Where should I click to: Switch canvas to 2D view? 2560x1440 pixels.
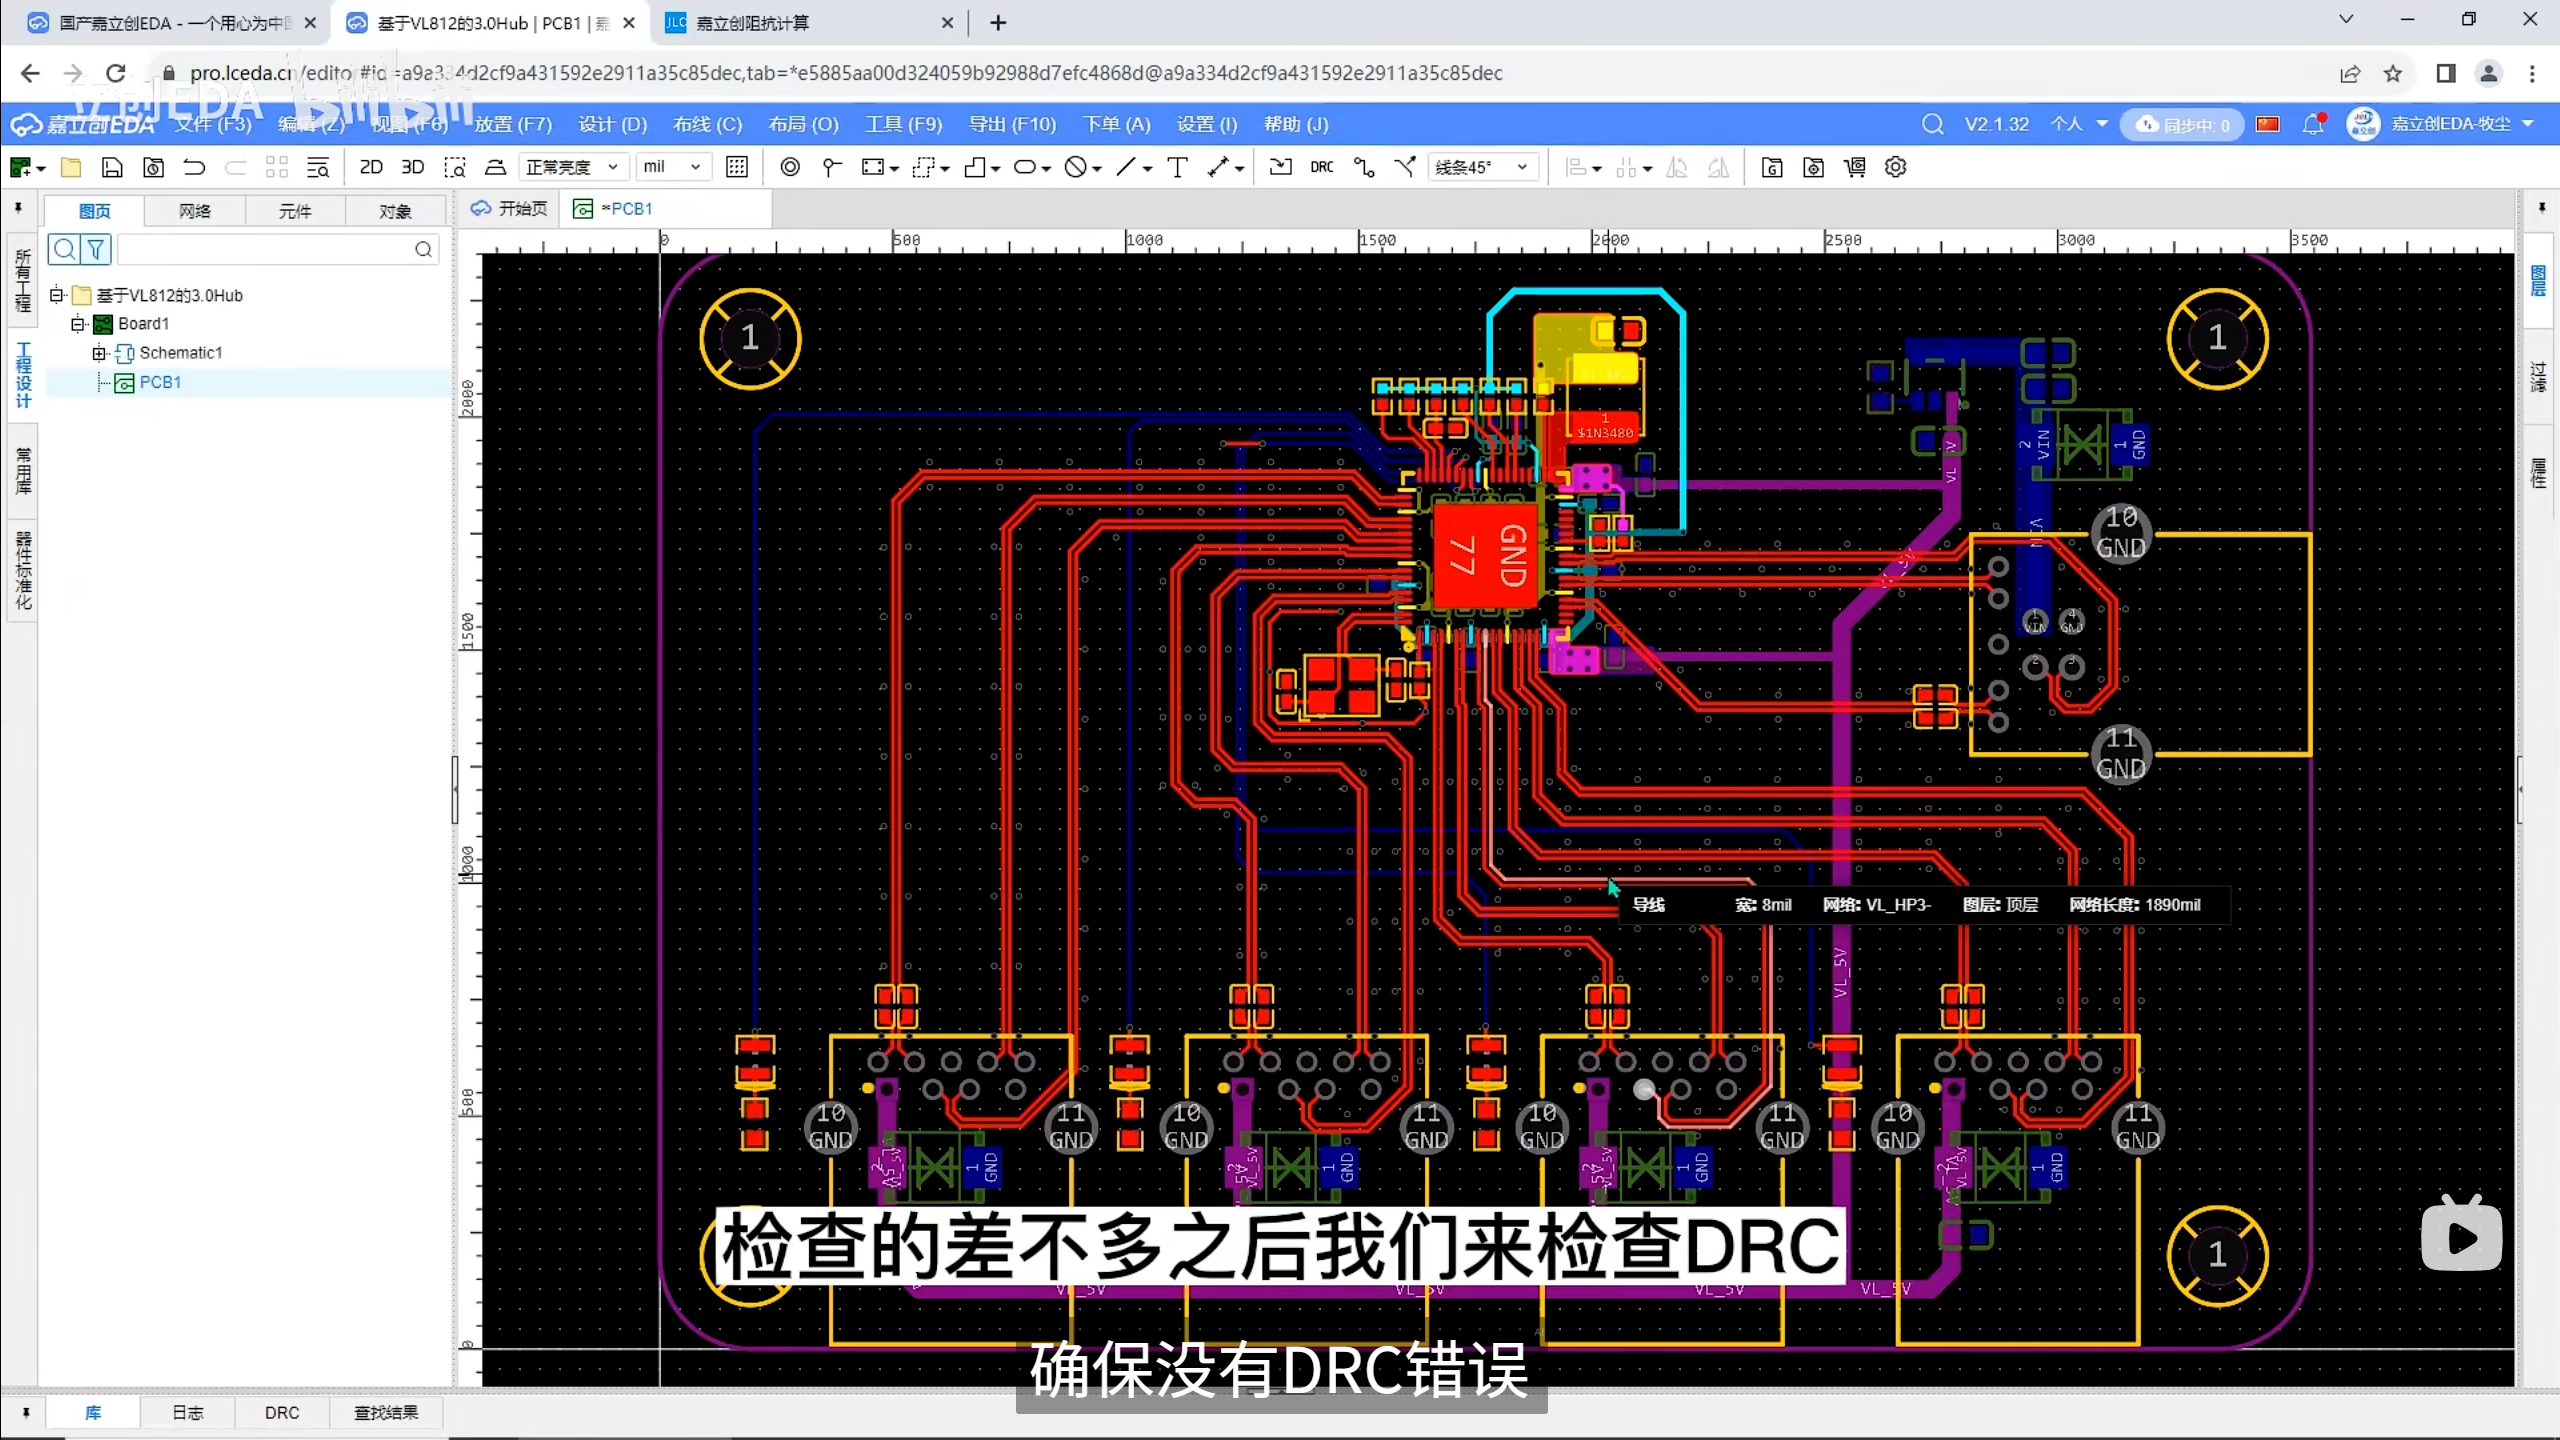click(371, 167)
